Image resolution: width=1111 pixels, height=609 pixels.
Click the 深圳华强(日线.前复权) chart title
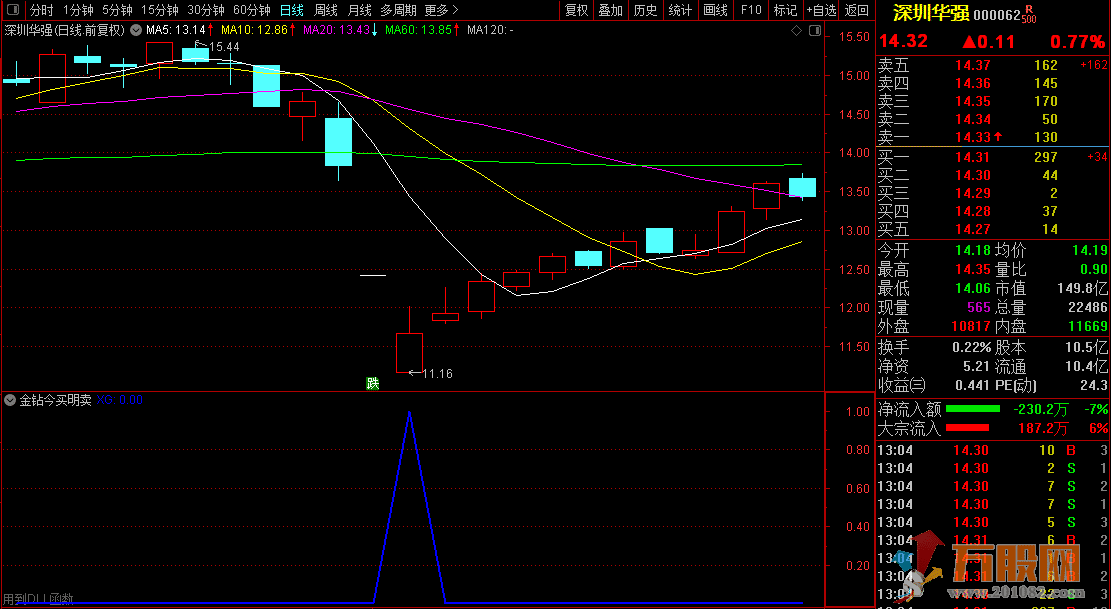click(64, 30)
